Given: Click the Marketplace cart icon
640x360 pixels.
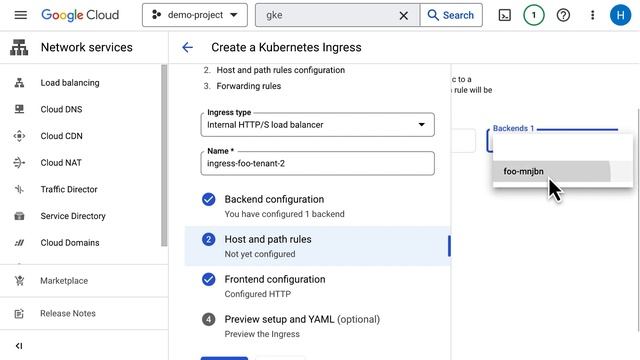Looking at the screenshot, I should 19,281.
